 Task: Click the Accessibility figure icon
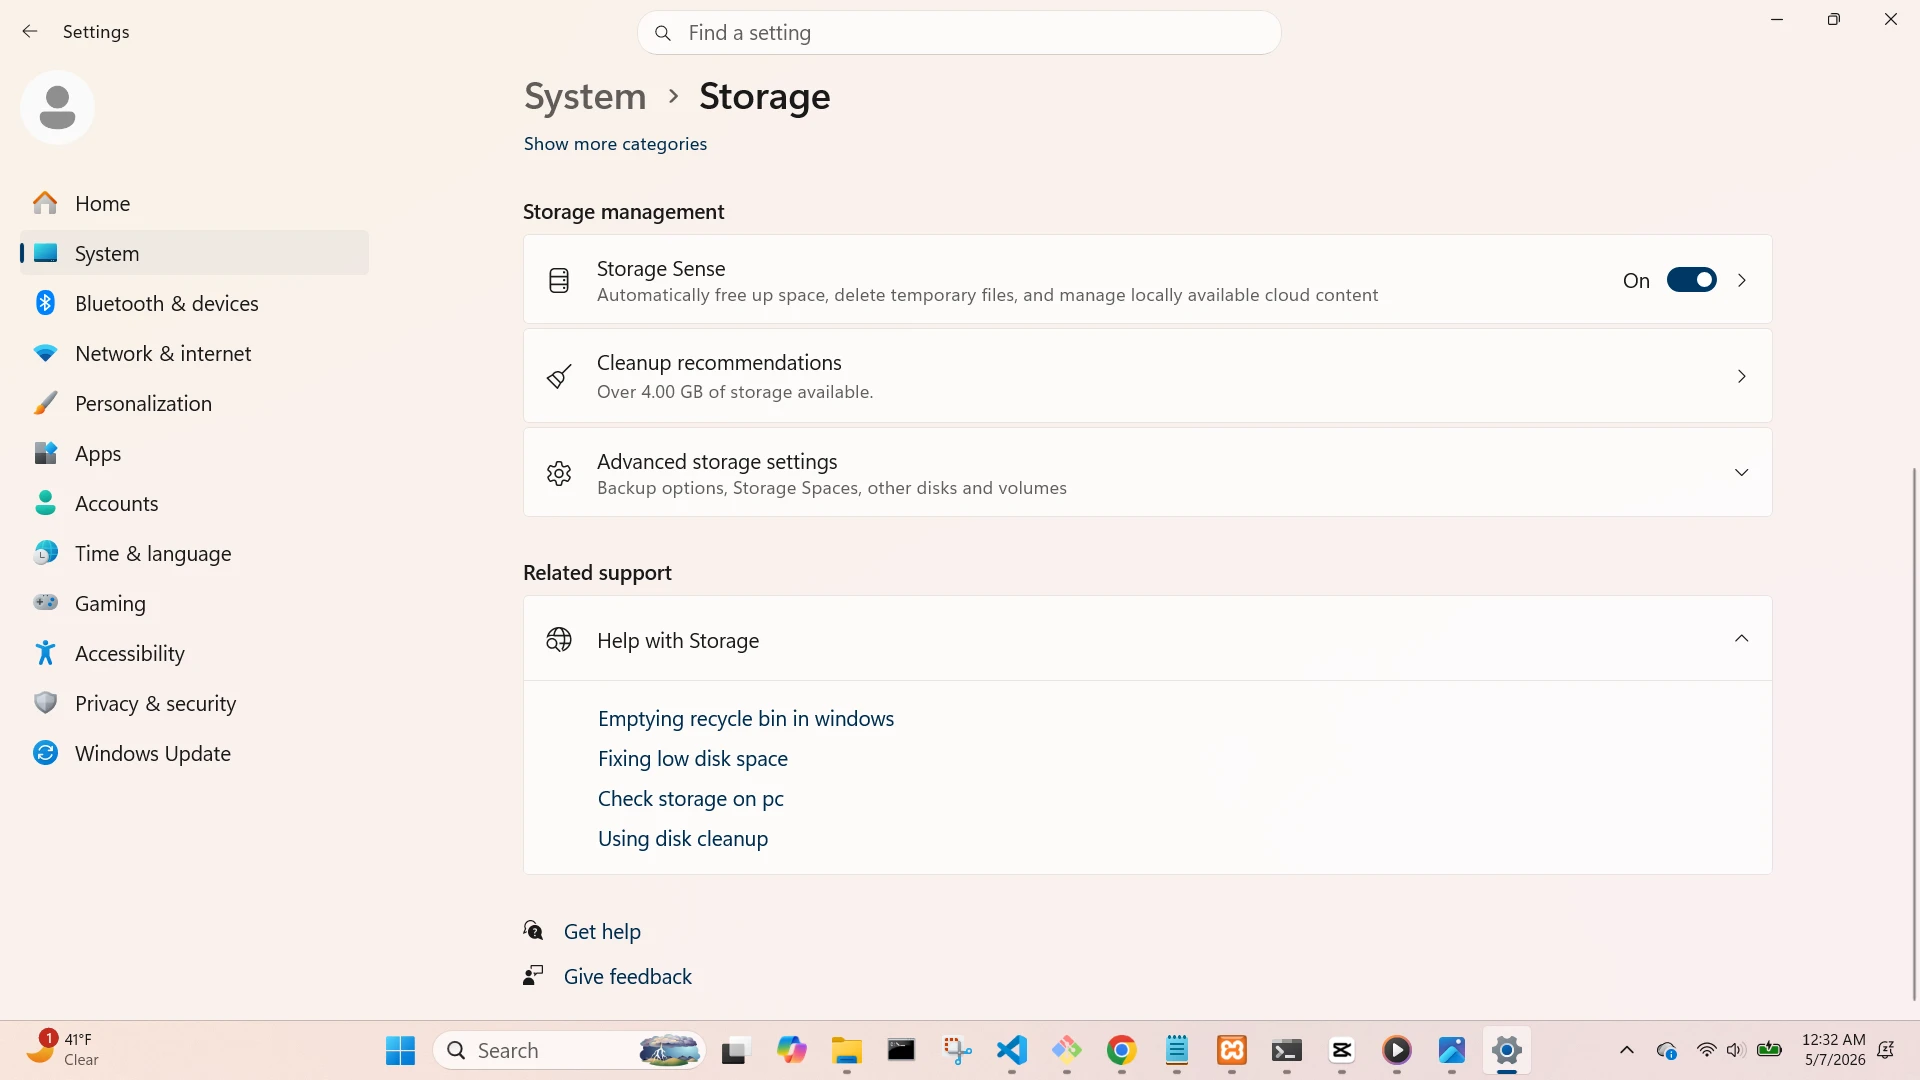coord(45,653)
